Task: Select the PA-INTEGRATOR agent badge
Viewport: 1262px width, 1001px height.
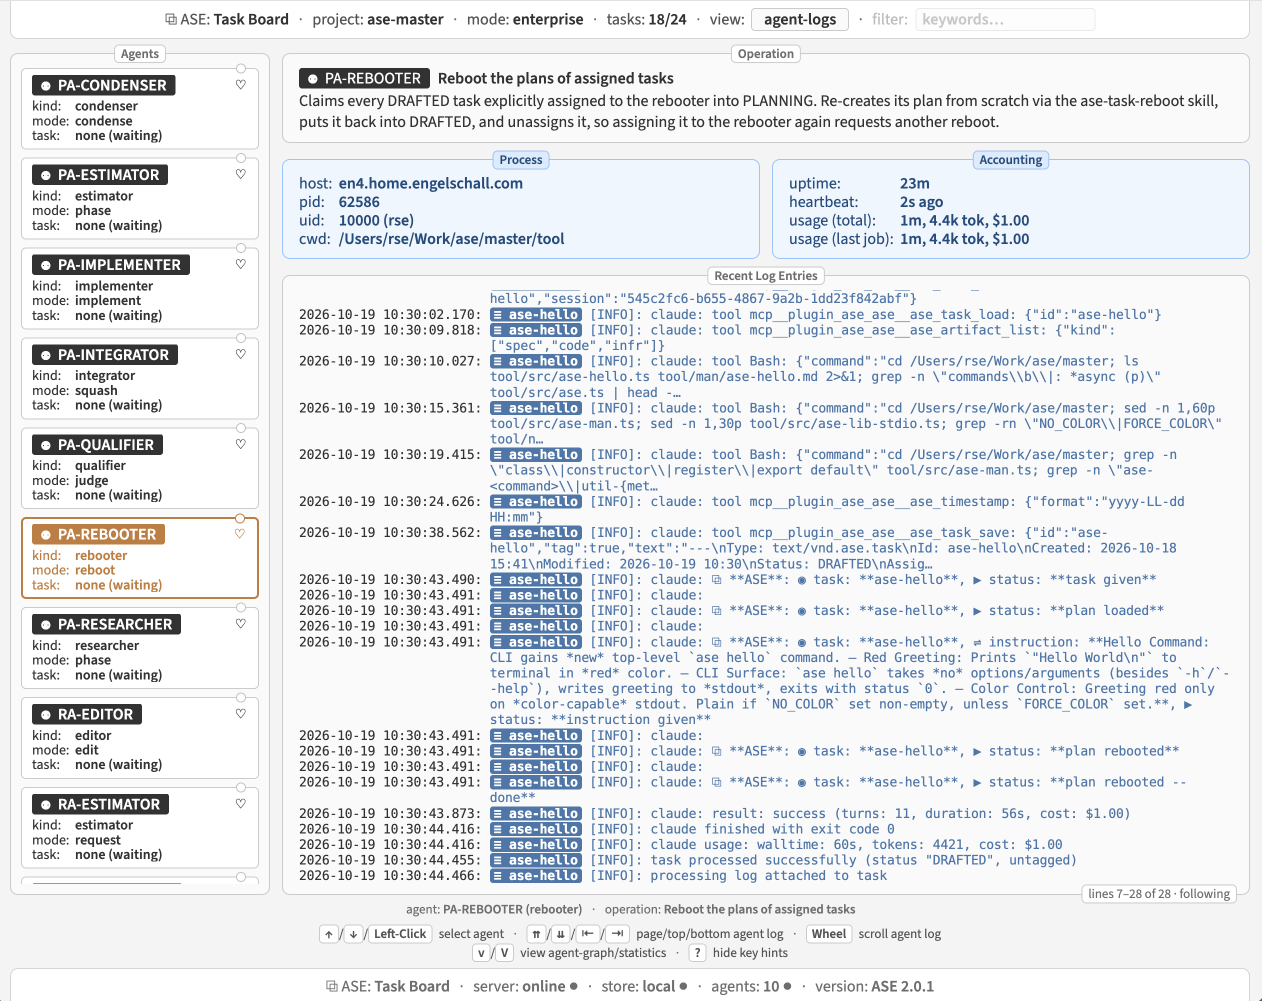Action: (x=105, y=355)
